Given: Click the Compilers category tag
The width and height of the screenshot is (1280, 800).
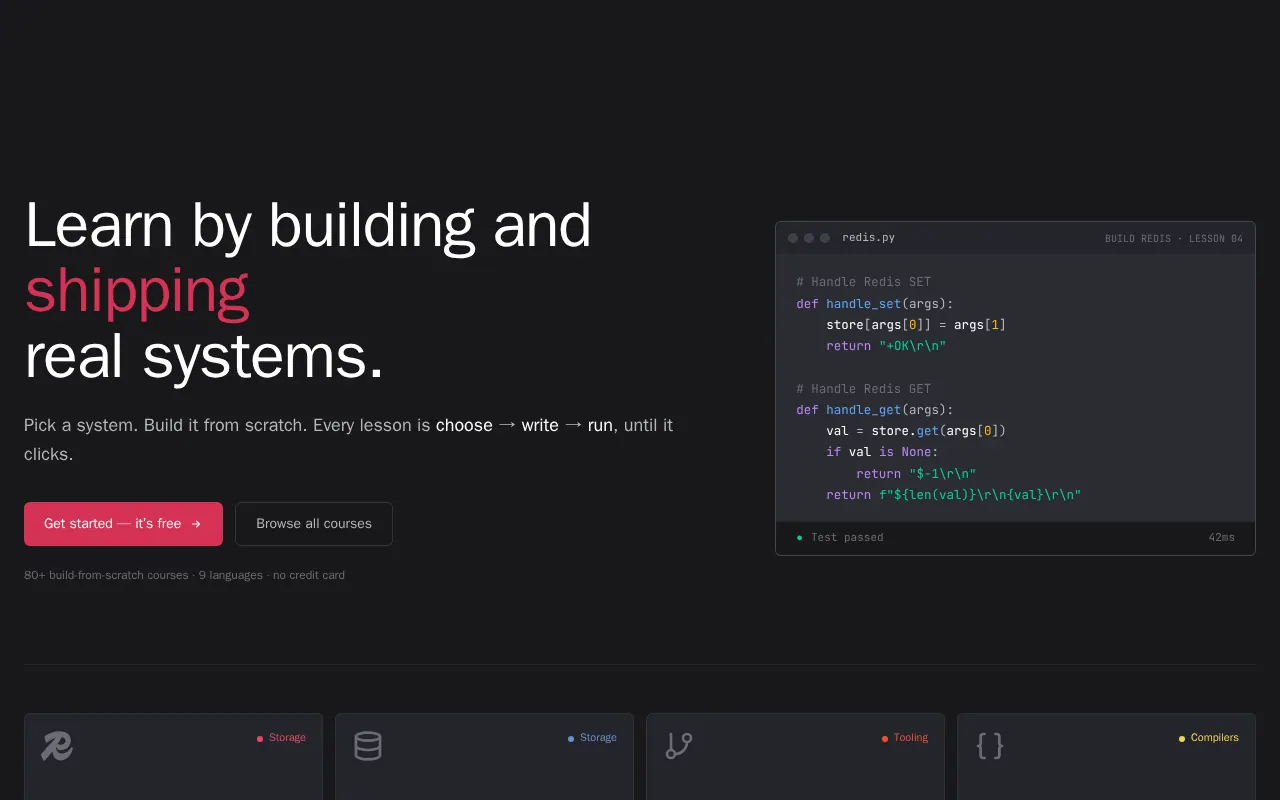Looking at the screenshot, I should click(x=1208, y=738).
